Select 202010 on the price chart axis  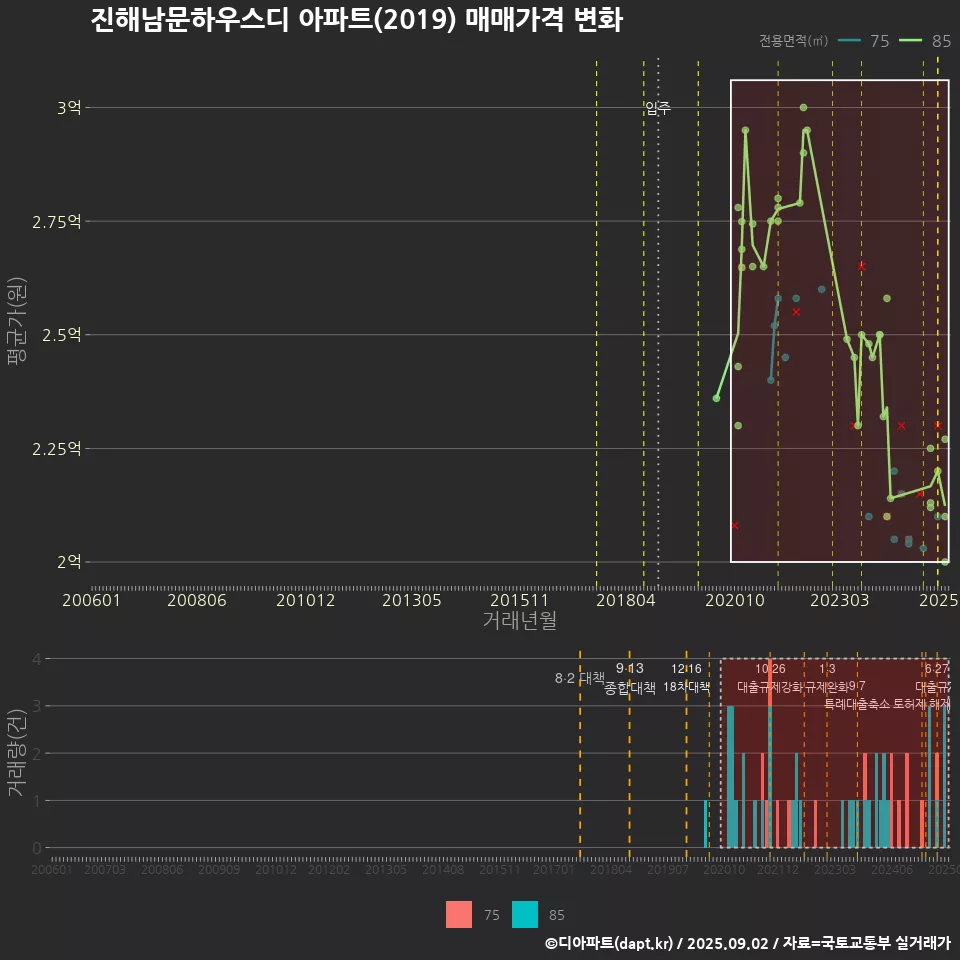coord(735,600)
